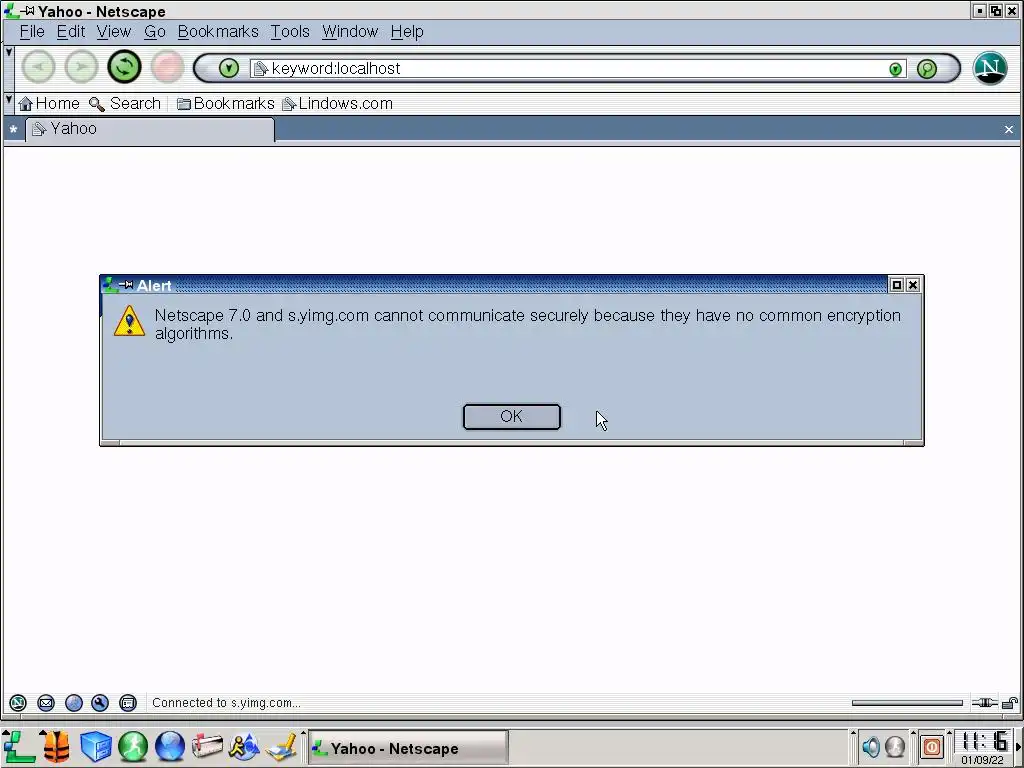This screenshot has width=1024, height=768.
Task: Launch the blue globe web browser icon
Action: click(170, 747)
